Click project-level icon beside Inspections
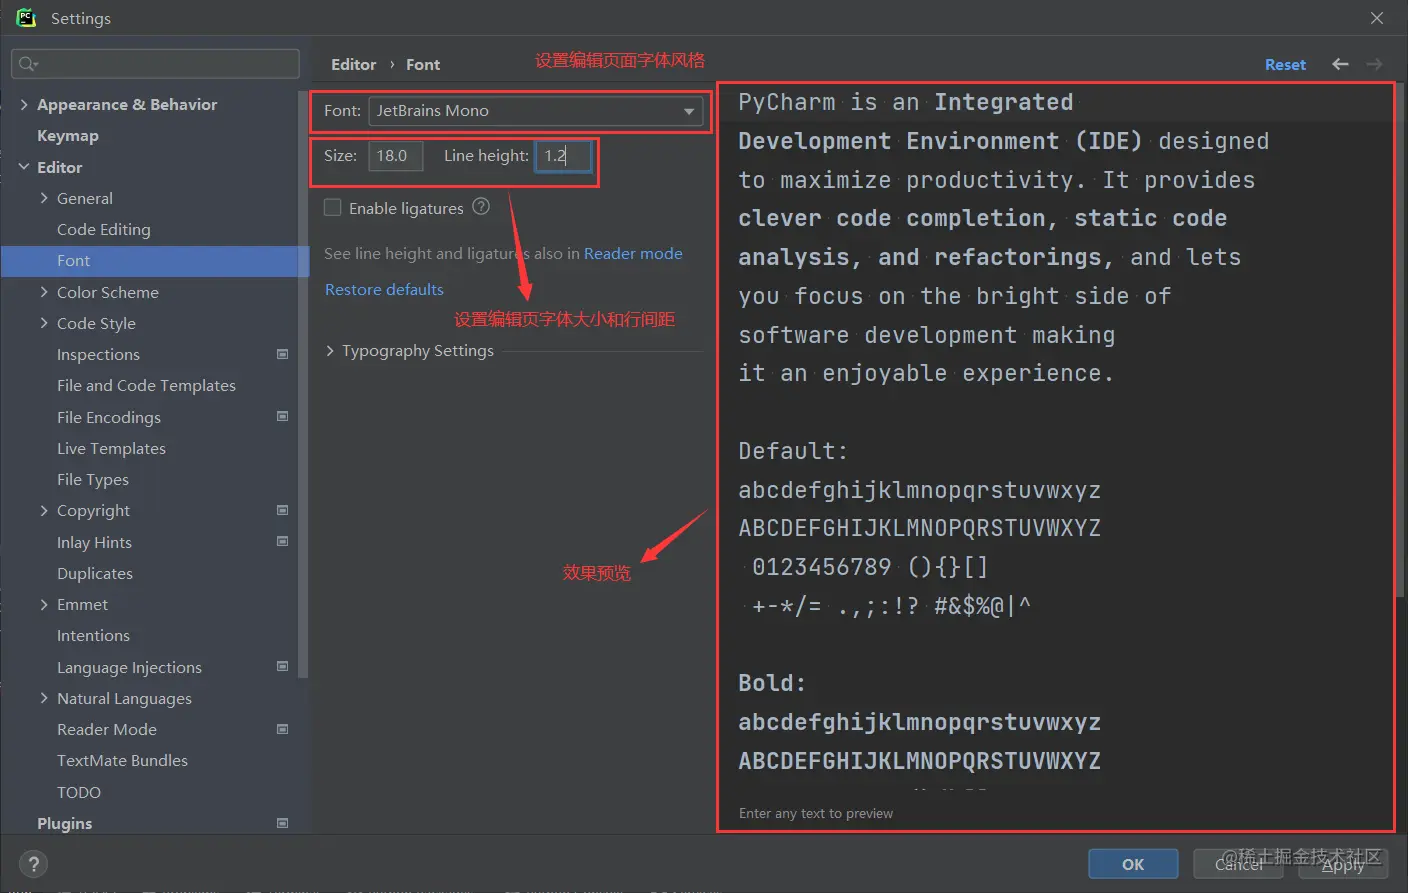The width and height of the screenshot is (1408, 893). point(282,354)
